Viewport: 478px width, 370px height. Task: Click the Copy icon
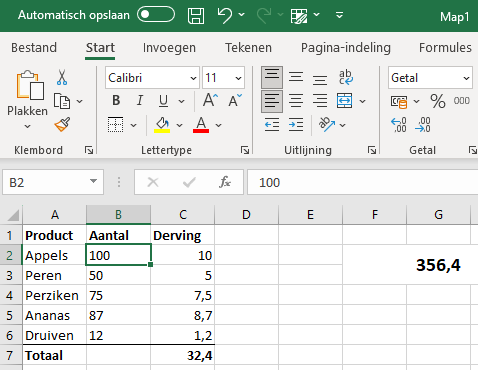62,101
